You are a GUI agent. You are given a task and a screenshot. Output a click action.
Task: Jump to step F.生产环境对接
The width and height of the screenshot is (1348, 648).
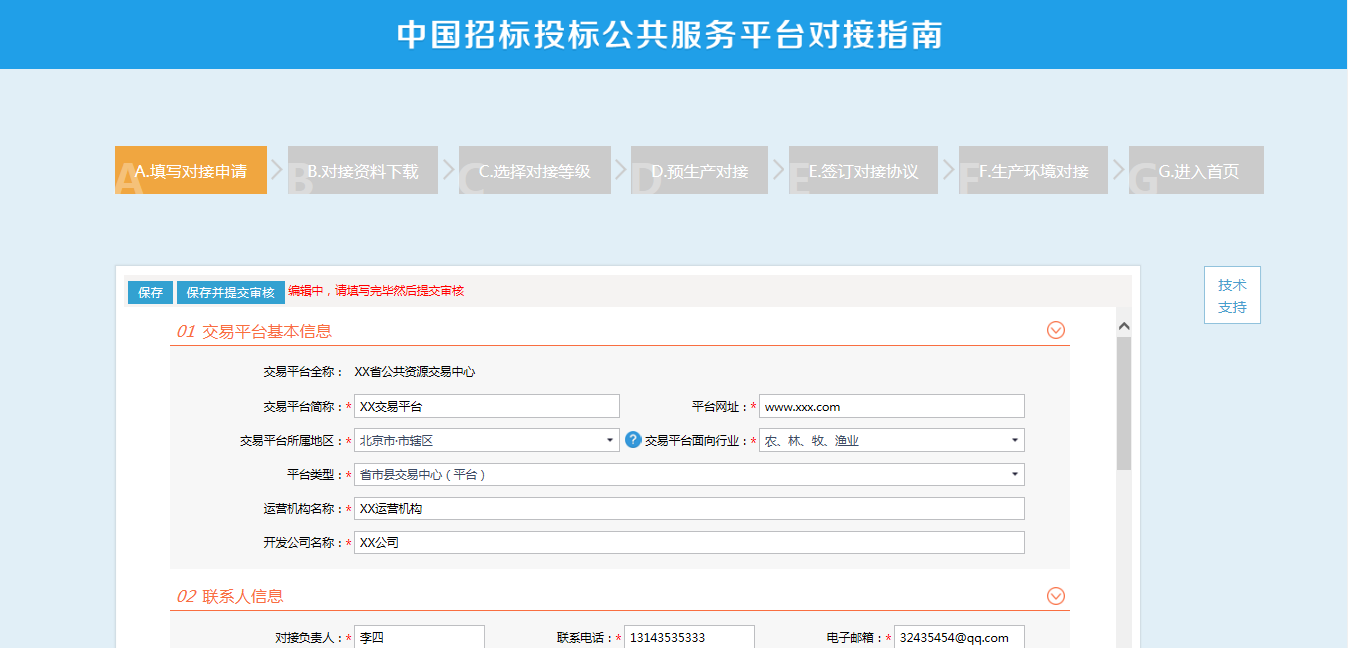point(1034,171)
